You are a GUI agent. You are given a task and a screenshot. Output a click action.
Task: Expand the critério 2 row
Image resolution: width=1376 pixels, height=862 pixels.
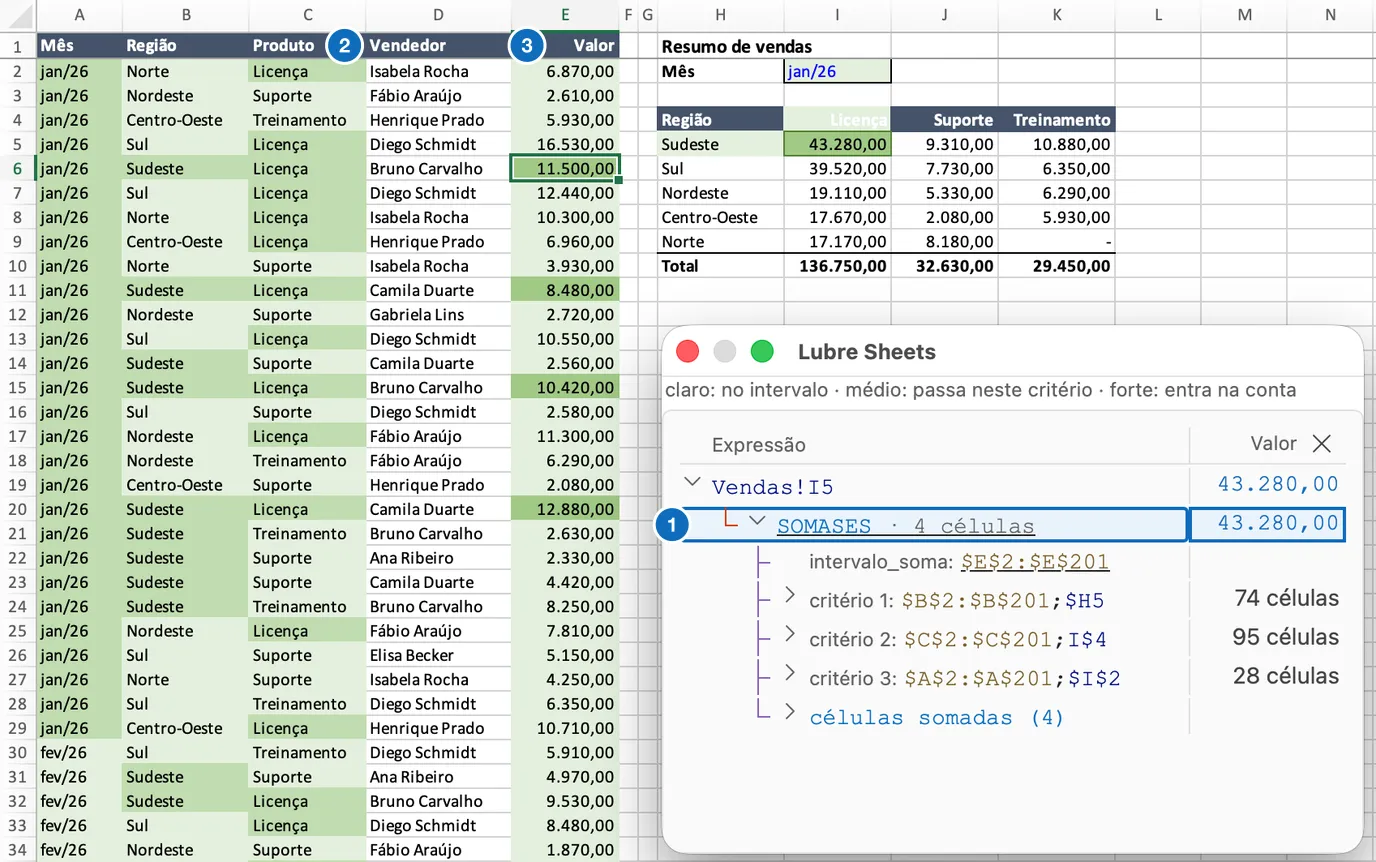pos(790,634)
